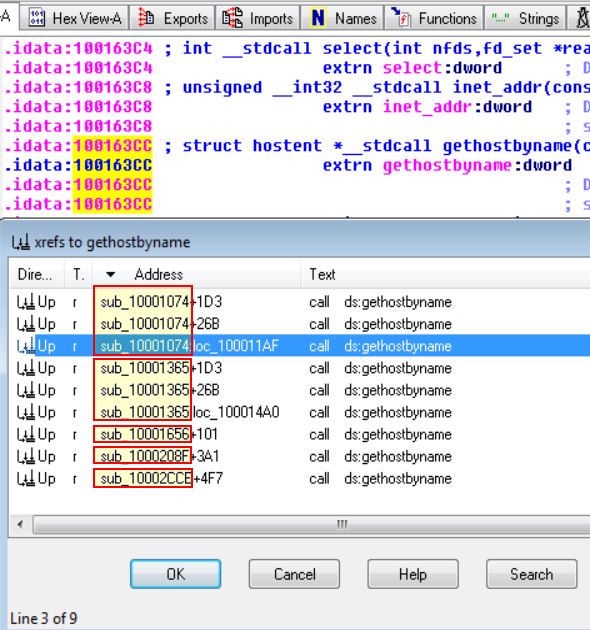Screen dimensions: 590x630
Task: Click the Text column header
Action: coord(444,274)
